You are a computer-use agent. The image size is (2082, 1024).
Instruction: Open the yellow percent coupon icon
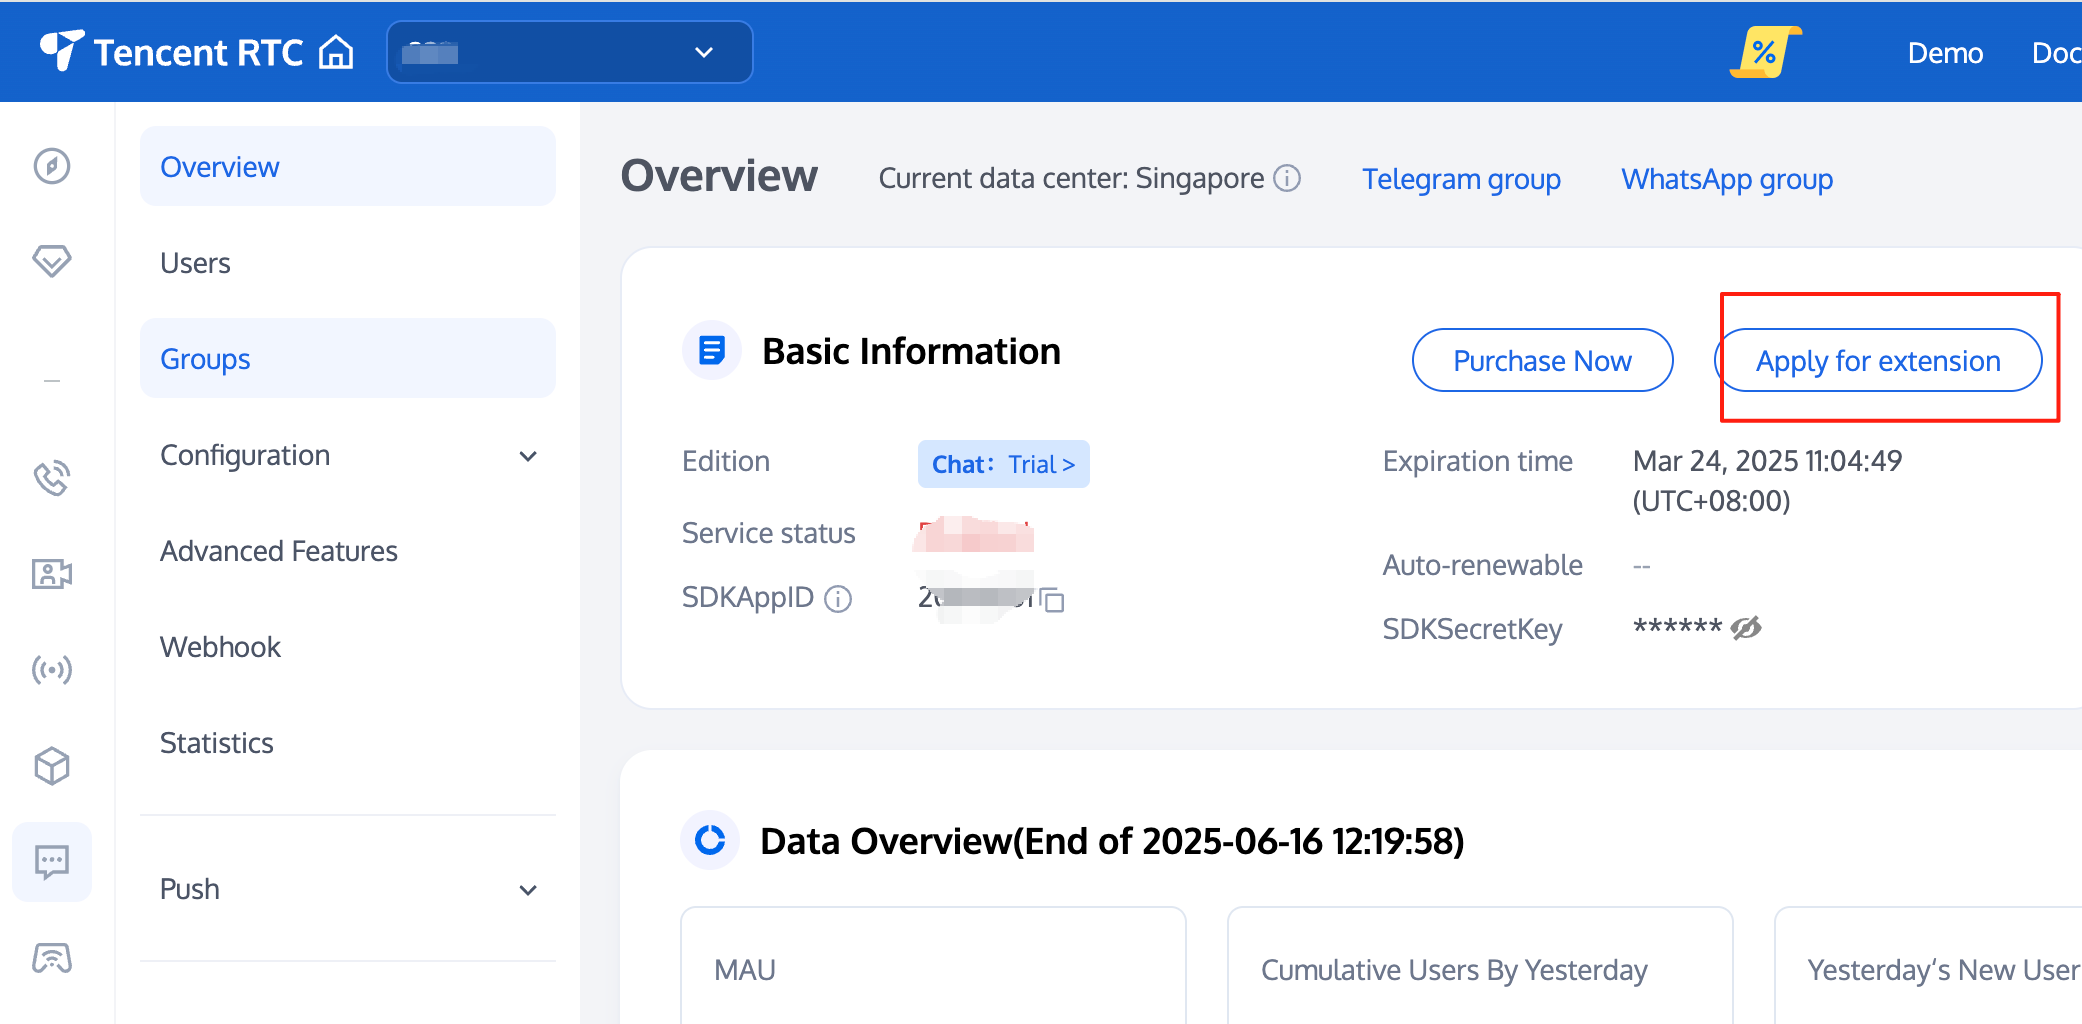click(1765, 52)
